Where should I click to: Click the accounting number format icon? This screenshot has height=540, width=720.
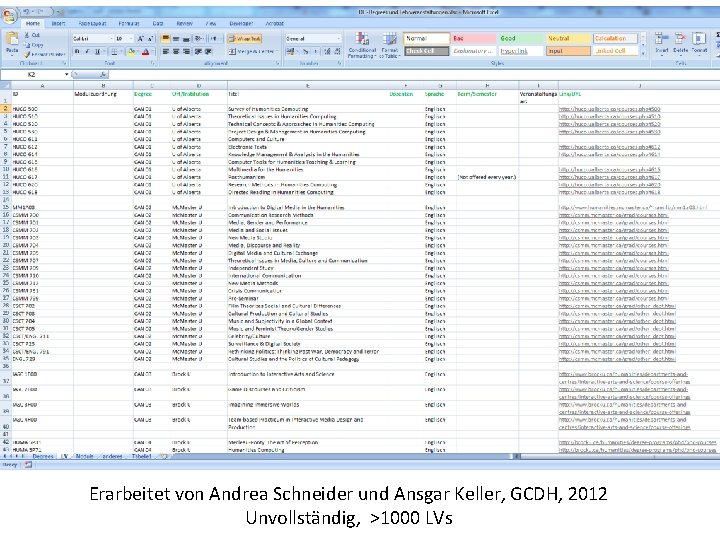291,51
